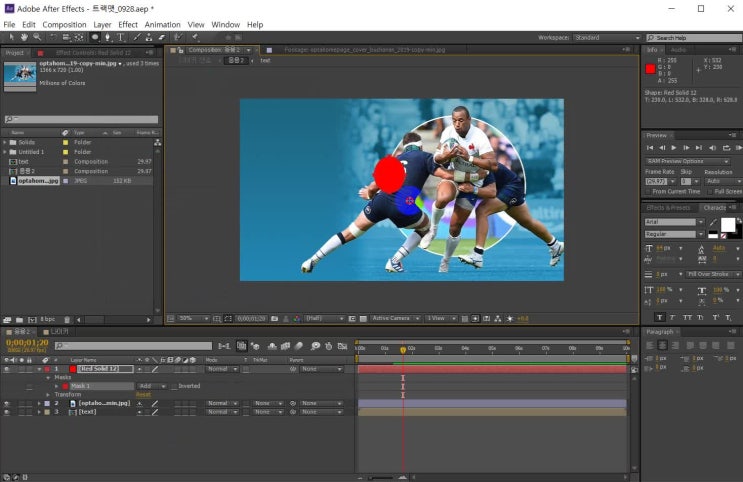Select the Zoom magnifier tool

(36, 37)
